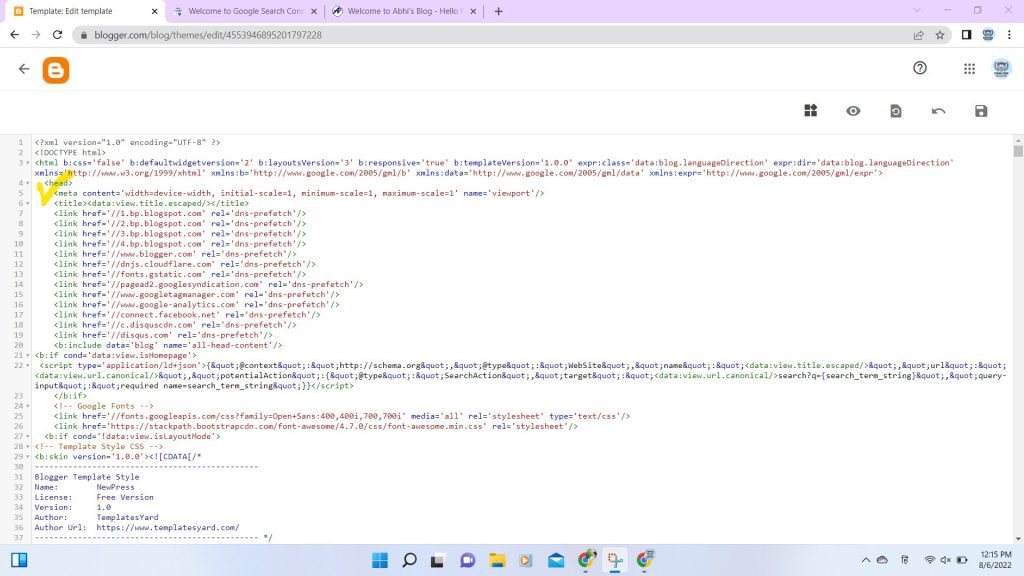Screen dimensions: 1024x576
Task: Close the Abhi's Blog tab
Action: tap(473, 11)
